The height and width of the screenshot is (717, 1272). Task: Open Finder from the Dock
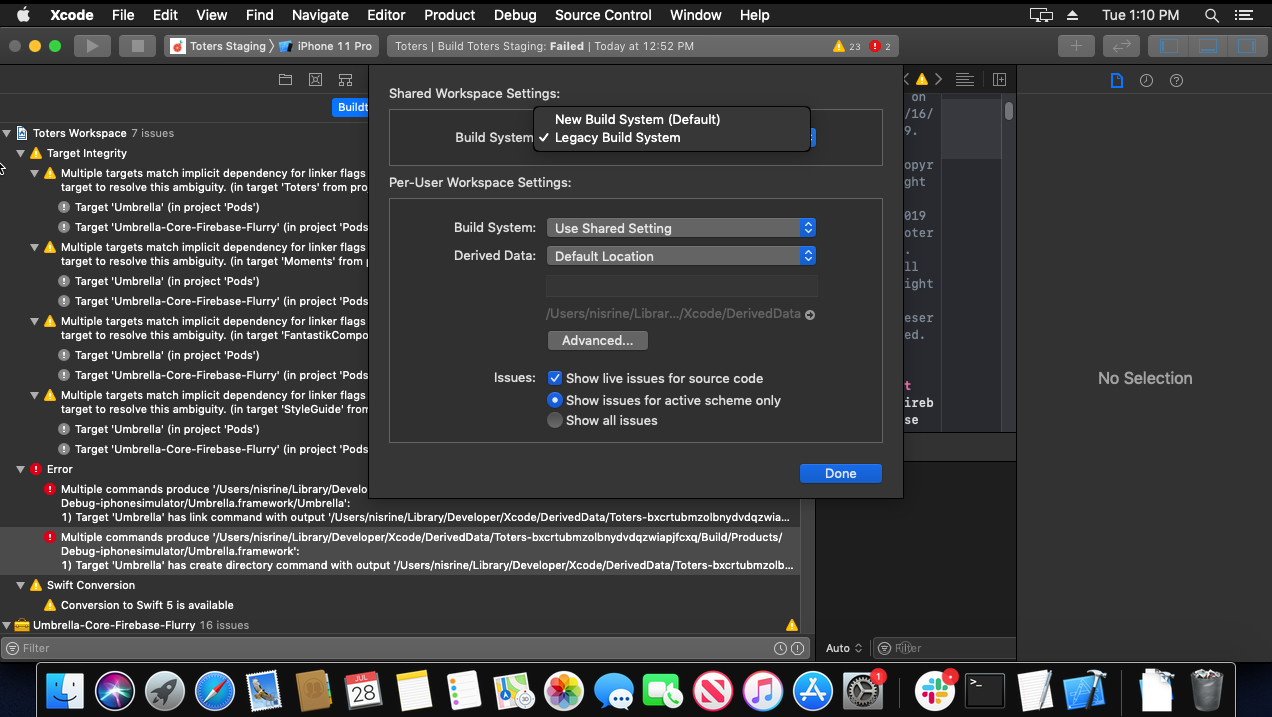click(67, 691)
